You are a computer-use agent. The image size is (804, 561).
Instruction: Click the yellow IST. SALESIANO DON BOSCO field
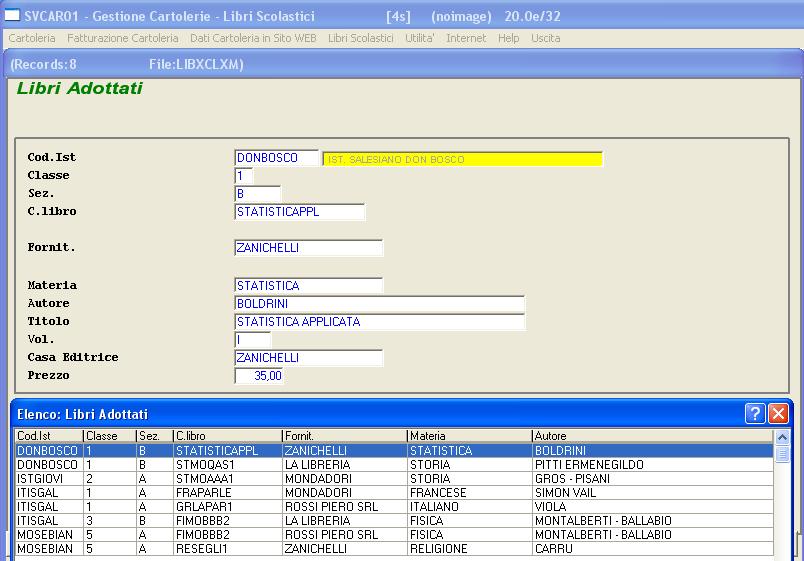click(x=463, y=159)
